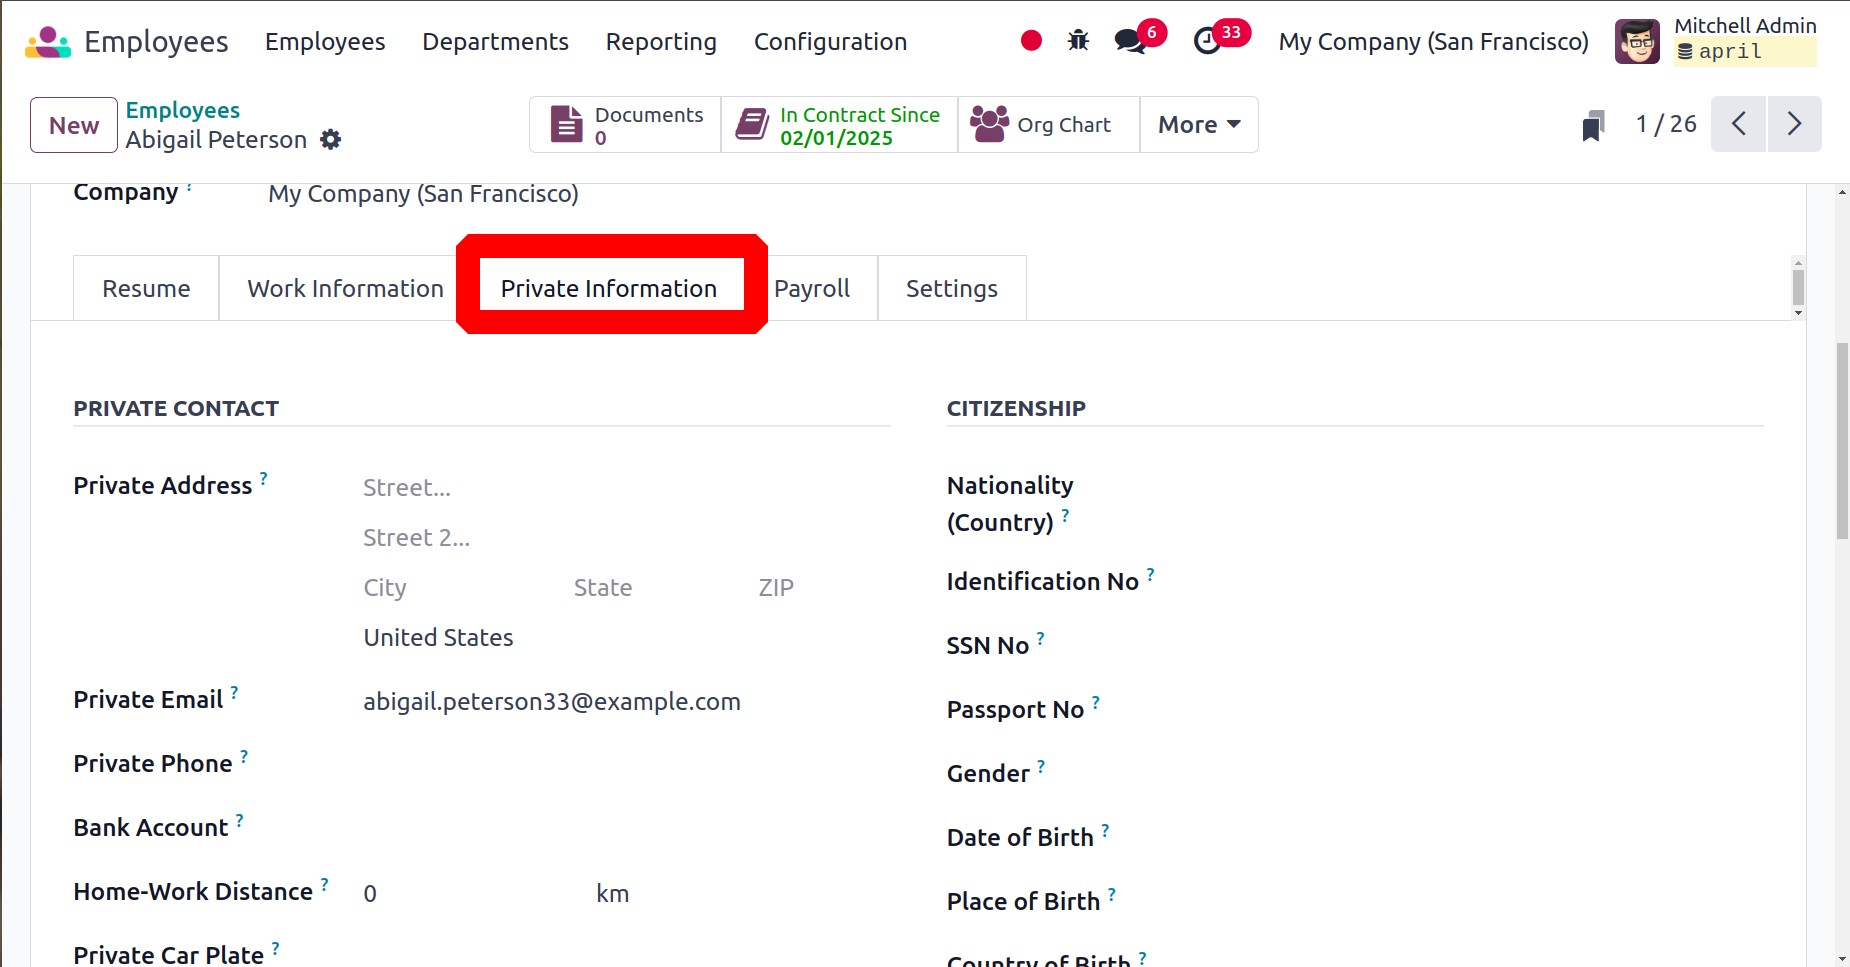Click the red recording indicator icon
The image size is (1850, 967).
tap(1031, 41)
